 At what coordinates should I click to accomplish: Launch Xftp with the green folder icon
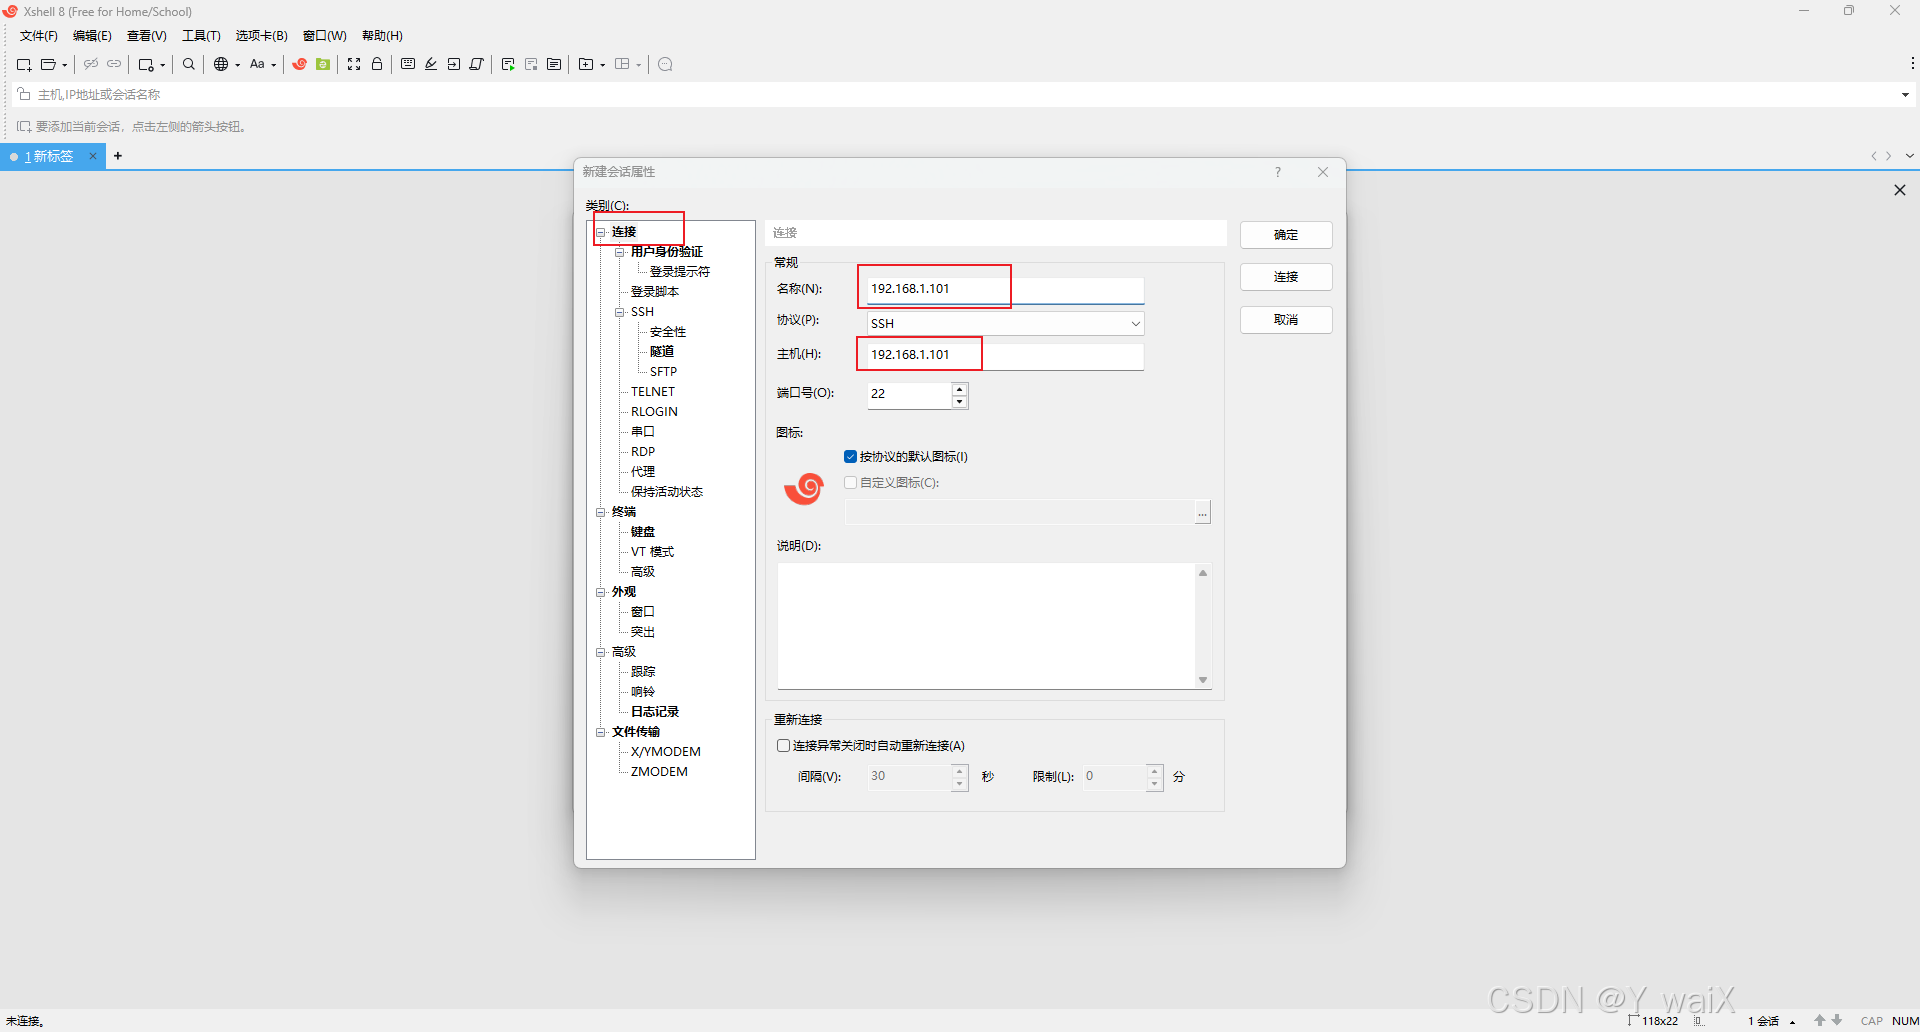pyautogui.click(x=323, y=64)
